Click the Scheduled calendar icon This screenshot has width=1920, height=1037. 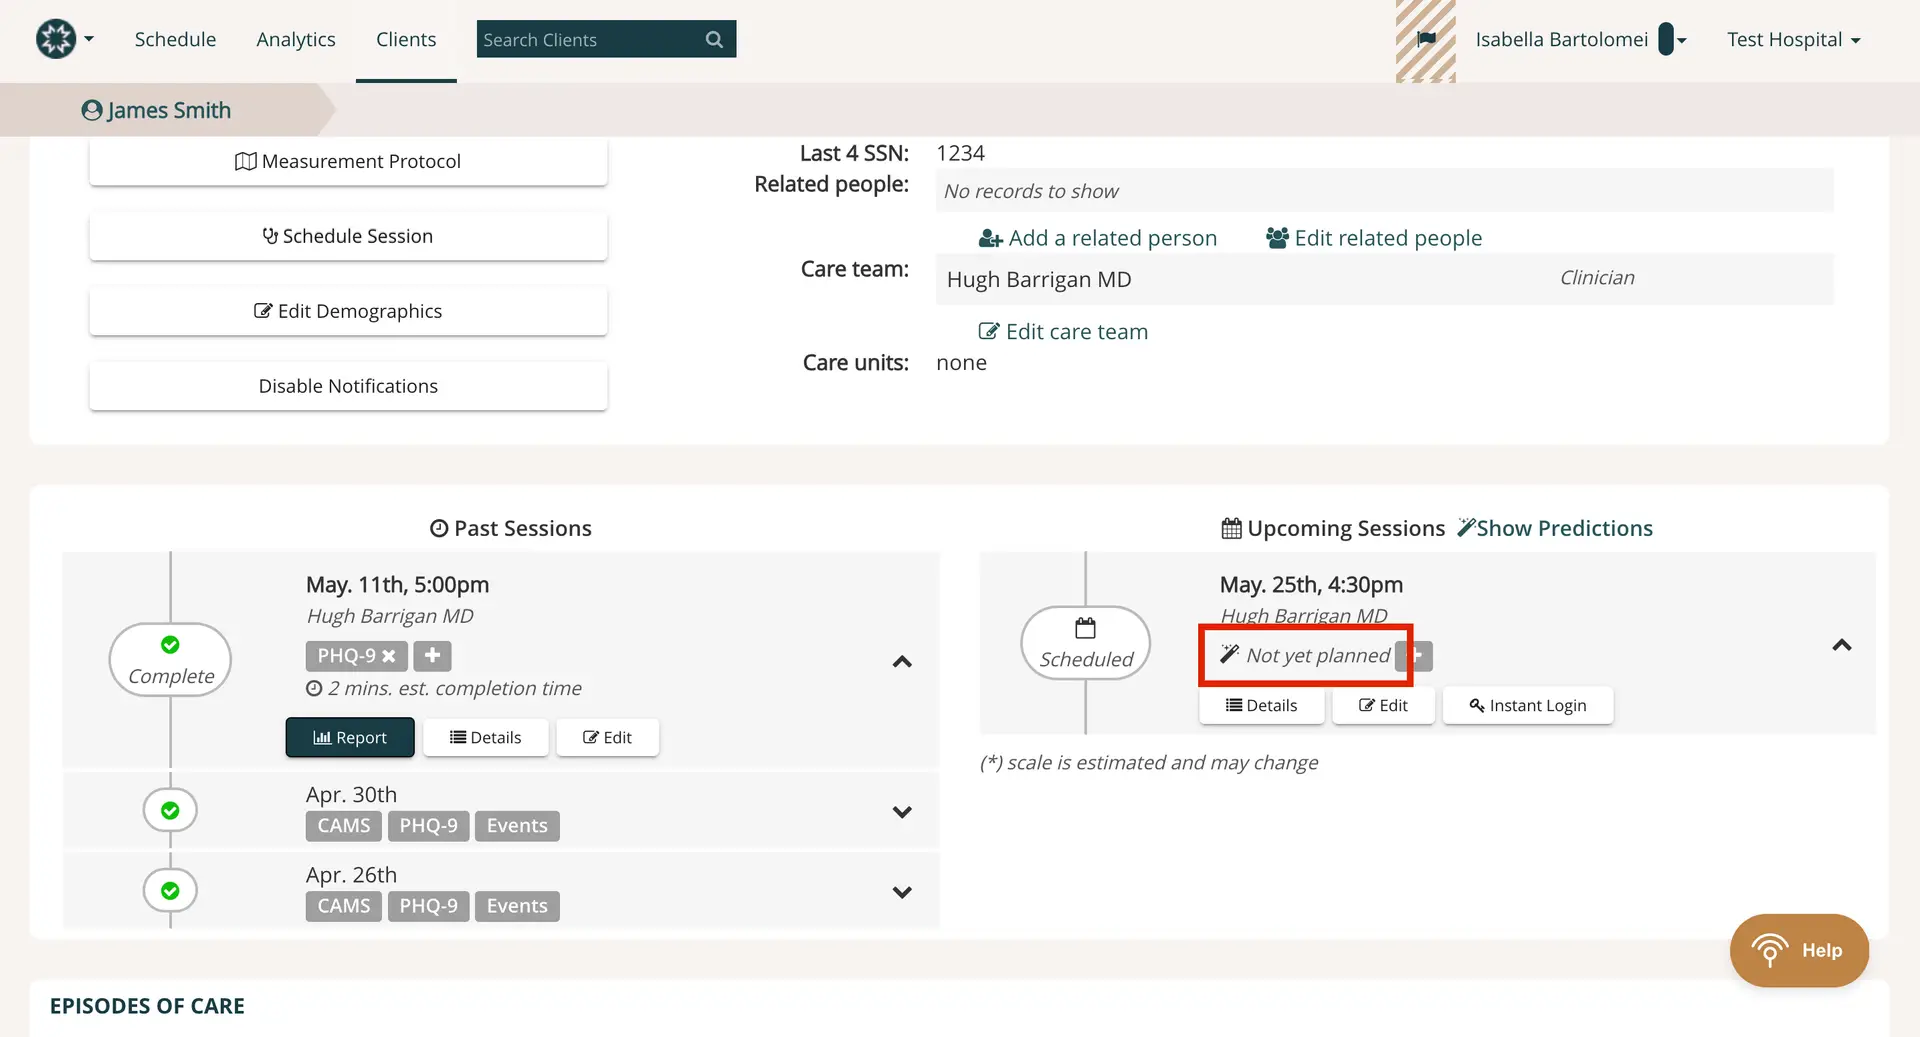point(1085,628)
